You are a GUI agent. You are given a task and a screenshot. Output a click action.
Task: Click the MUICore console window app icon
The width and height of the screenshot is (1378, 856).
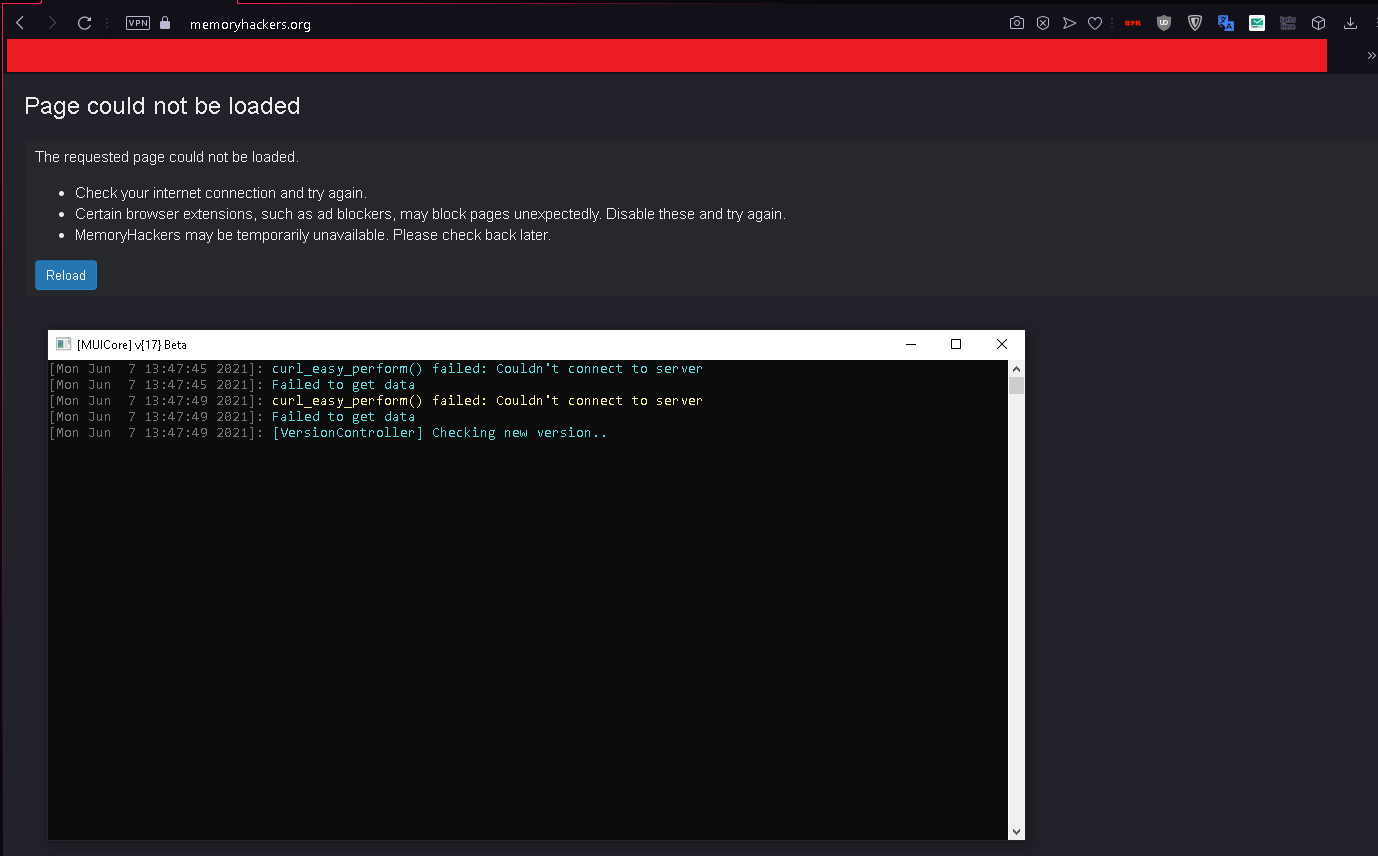pos(63,344)
